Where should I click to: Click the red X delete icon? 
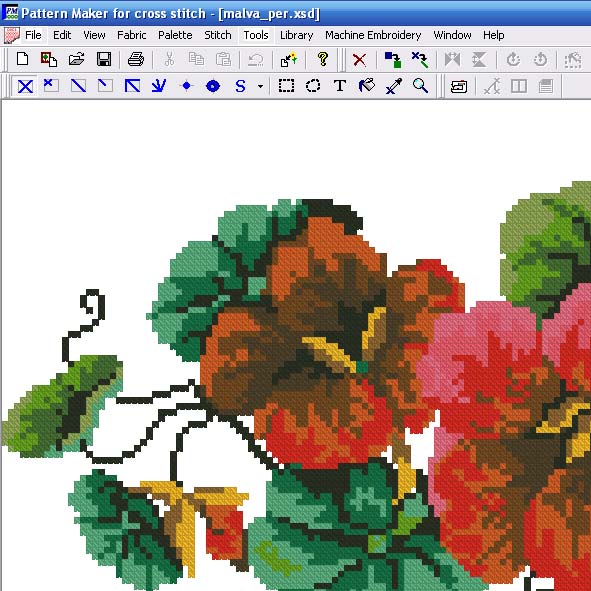pos(359,60)
